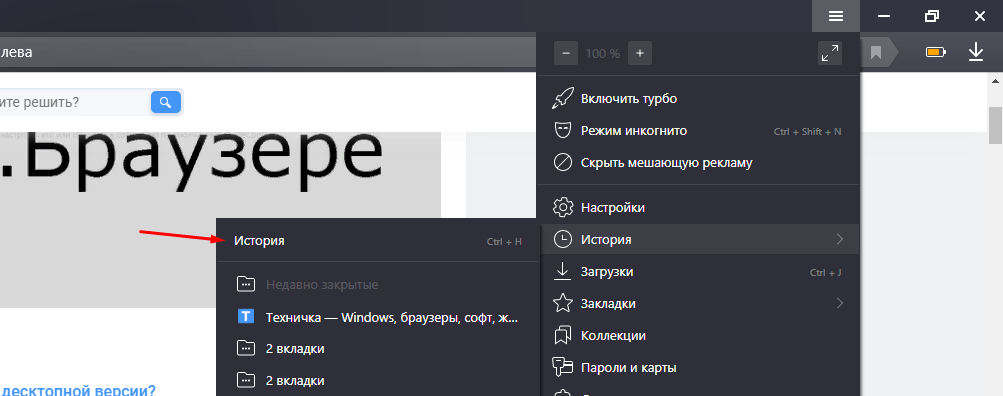The height and width of the screenshot is (396, 1003).
Task: Open downloads arrow icon in toolbar
Action: (975, 52)
